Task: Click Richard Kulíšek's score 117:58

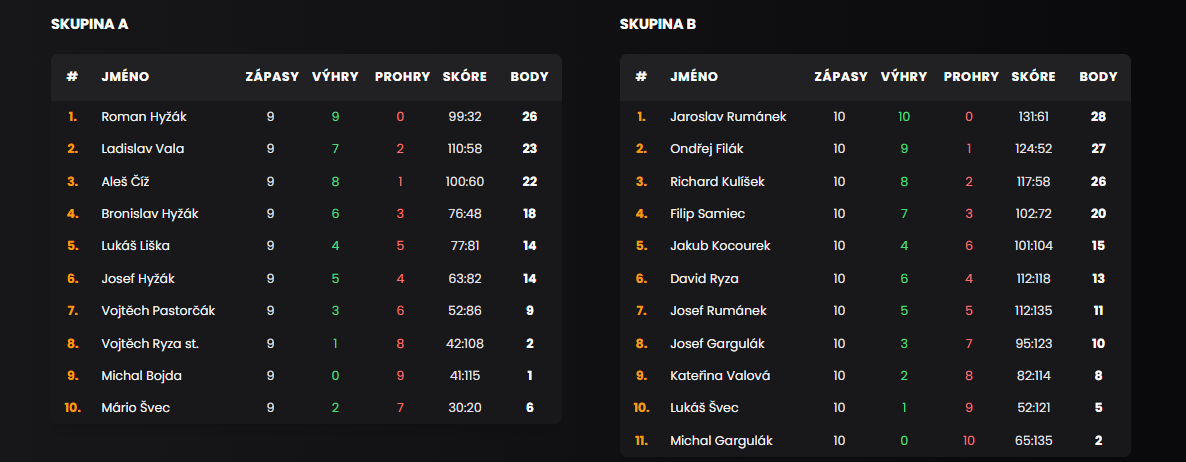Action: (1035, 181)
